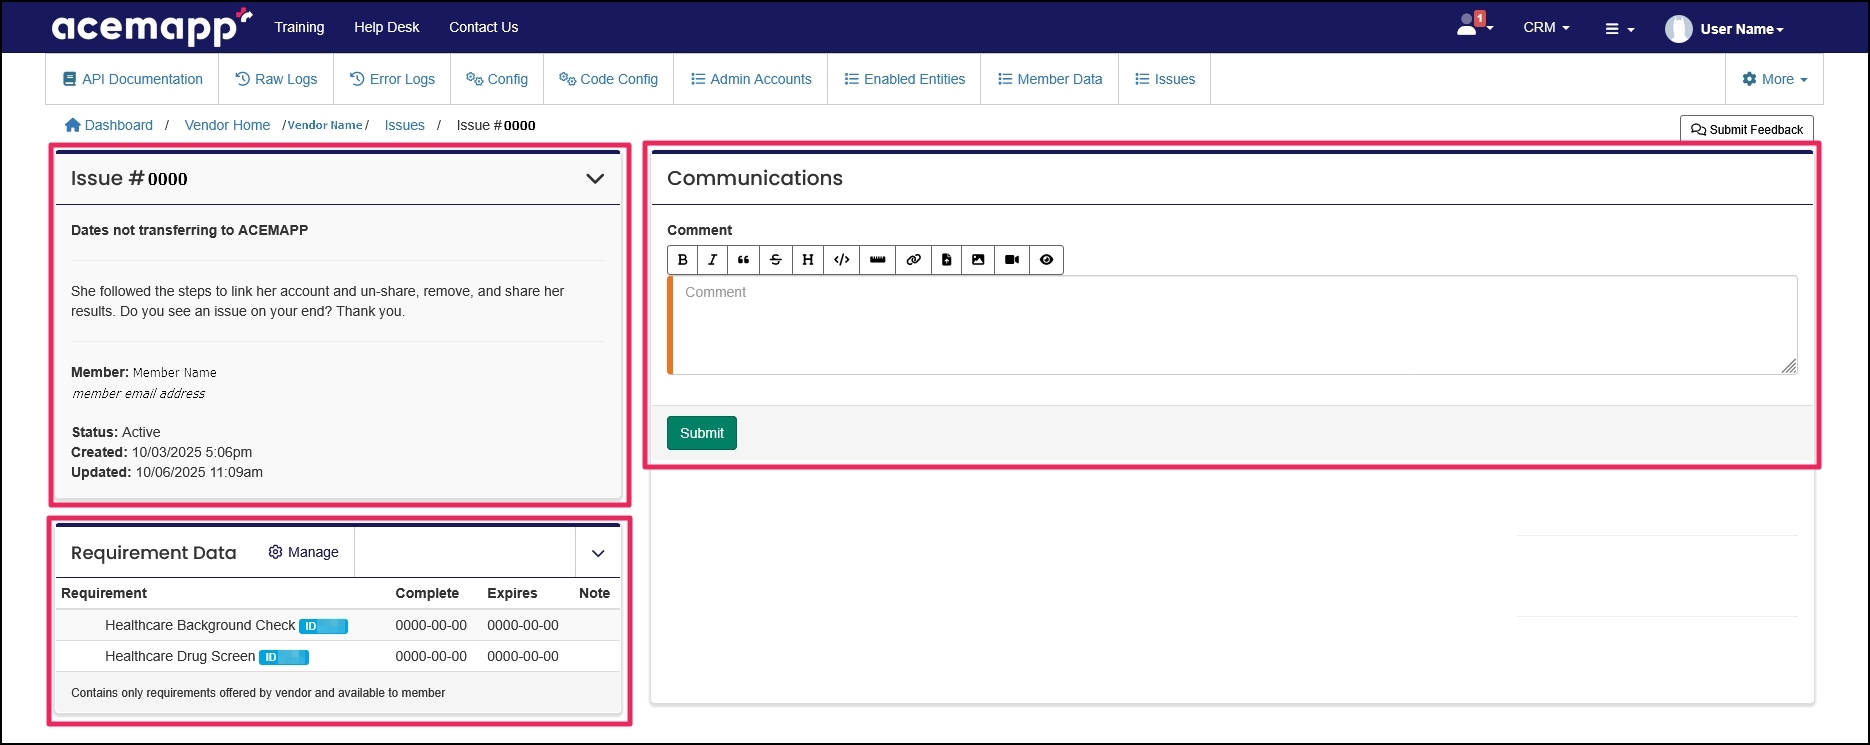Image resolution: width=1870 pixels, height=745 pixels.
Task: Click 'Dates not transferring to ACEMAPP' title
Action: click(189, 230)
